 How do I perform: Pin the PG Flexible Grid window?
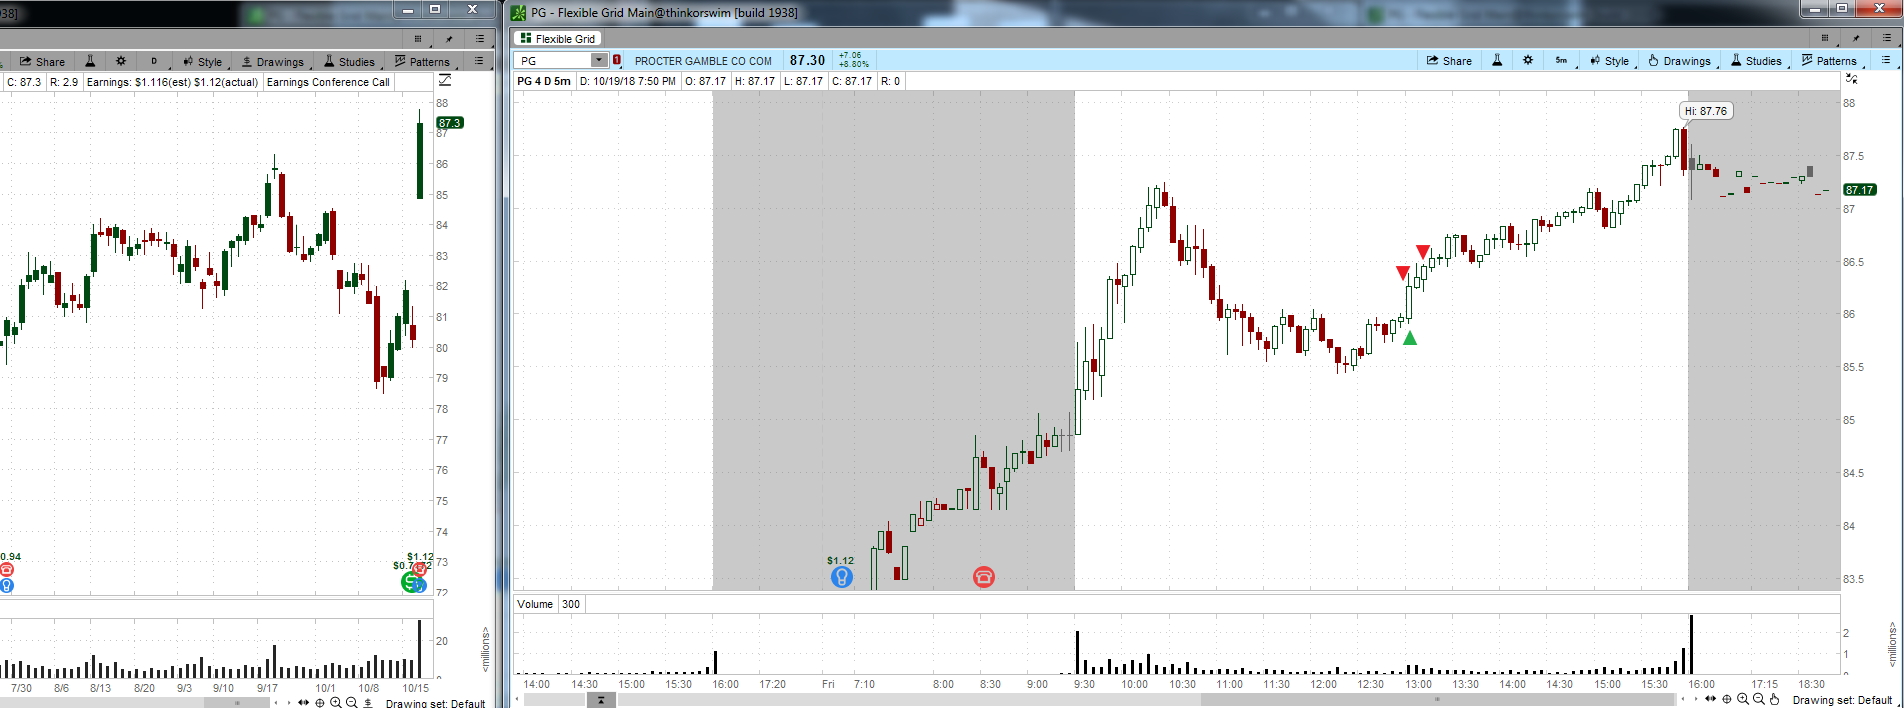tap(1856, 38)
